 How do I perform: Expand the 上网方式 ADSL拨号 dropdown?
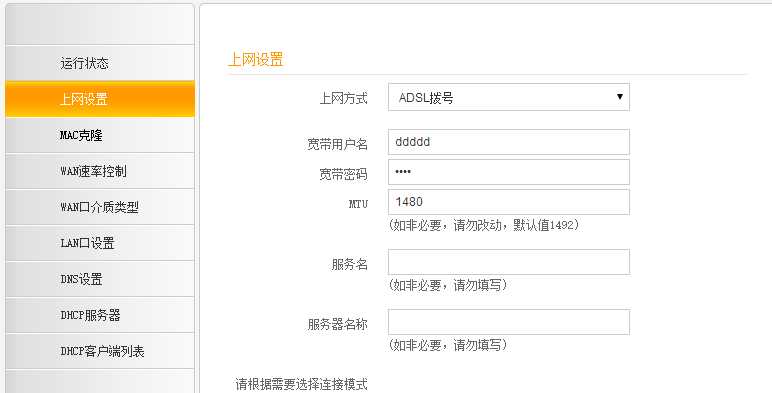(x=509, y=97)
